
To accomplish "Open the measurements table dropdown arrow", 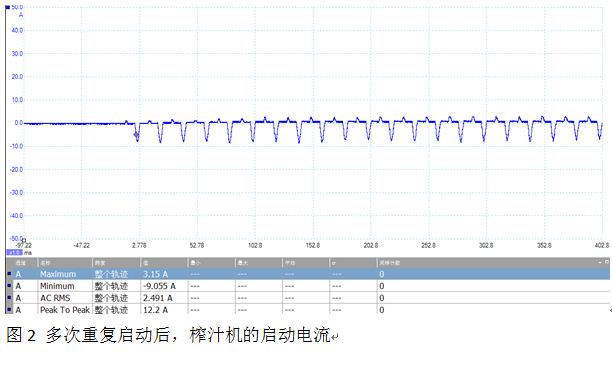I will click(x=600, y=262).
